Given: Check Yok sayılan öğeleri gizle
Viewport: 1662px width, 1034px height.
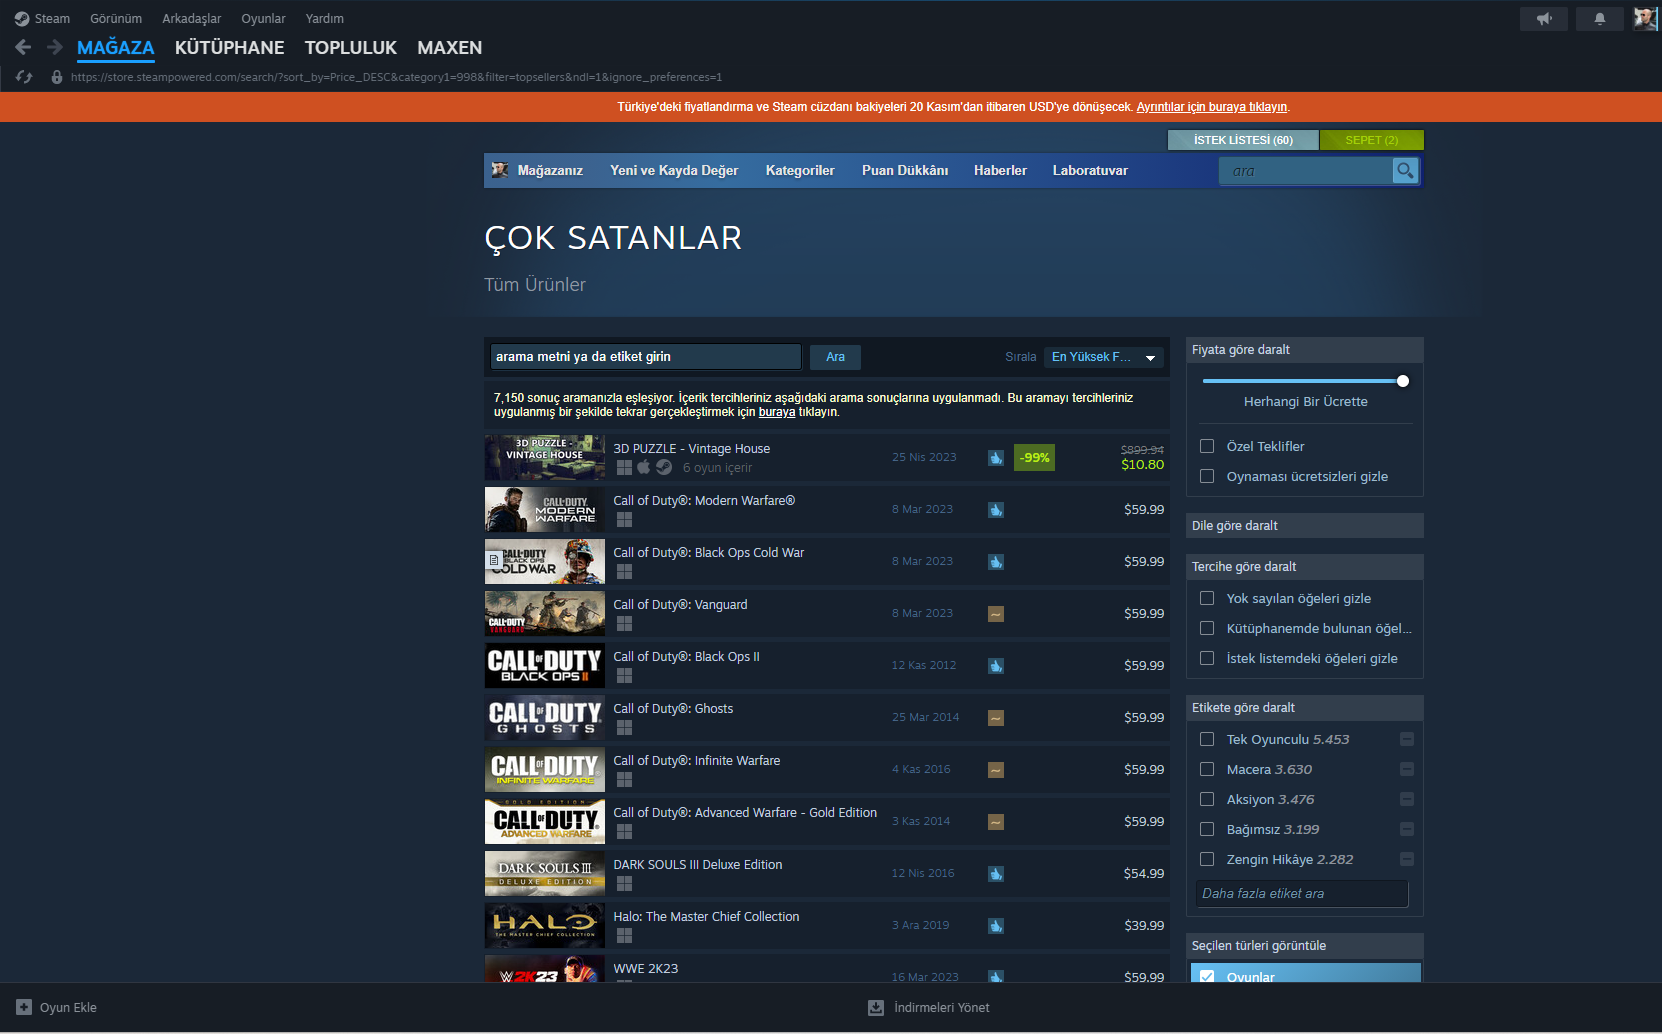Looking at the screenshot, I should [1207, 598].
